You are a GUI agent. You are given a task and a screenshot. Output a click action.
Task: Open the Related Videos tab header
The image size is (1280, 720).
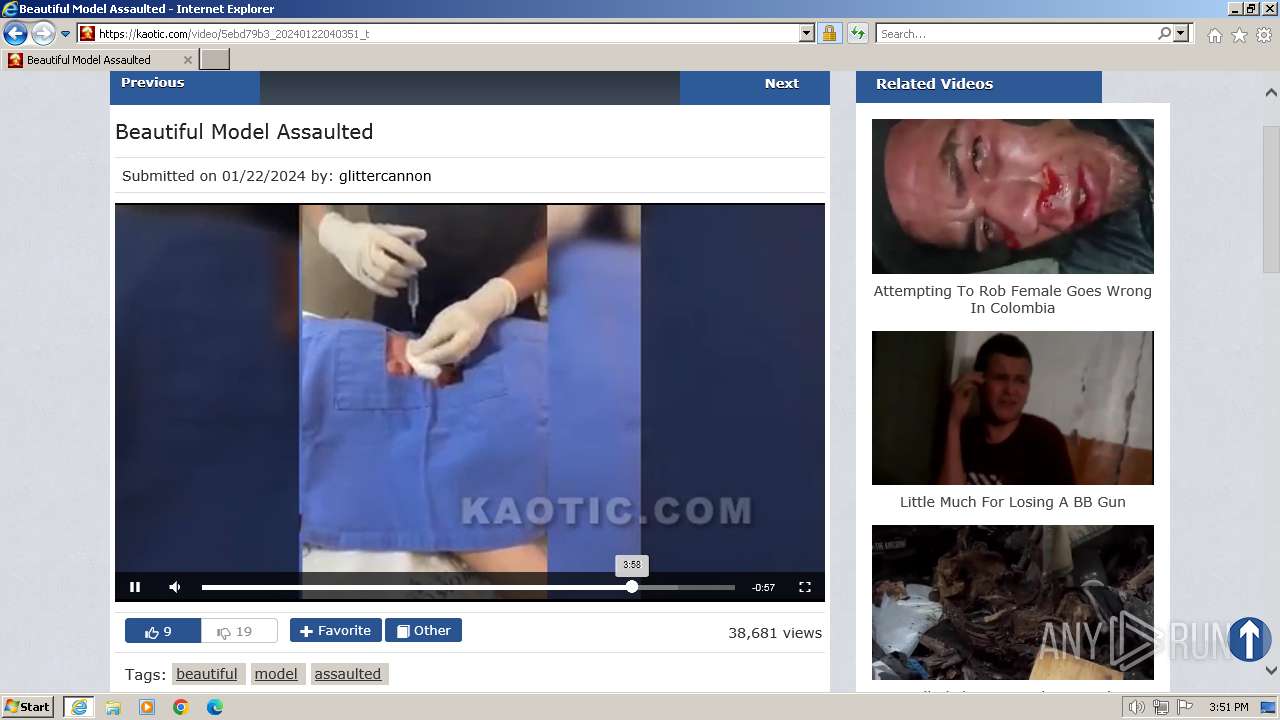click(x=979, y=86)
